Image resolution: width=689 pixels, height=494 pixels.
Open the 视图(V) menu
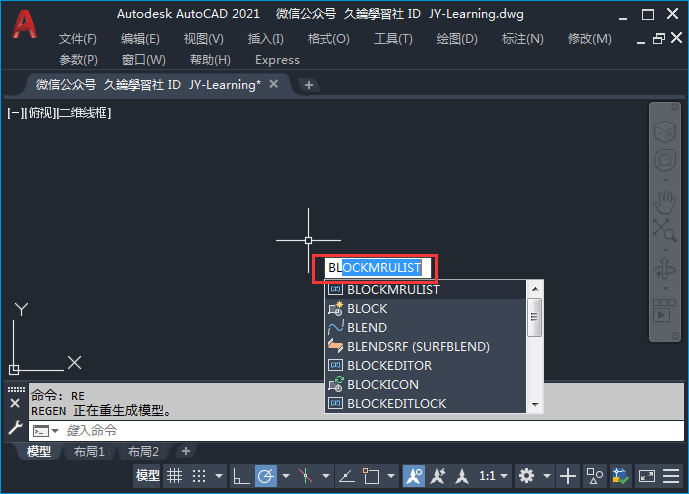[203, 39]
